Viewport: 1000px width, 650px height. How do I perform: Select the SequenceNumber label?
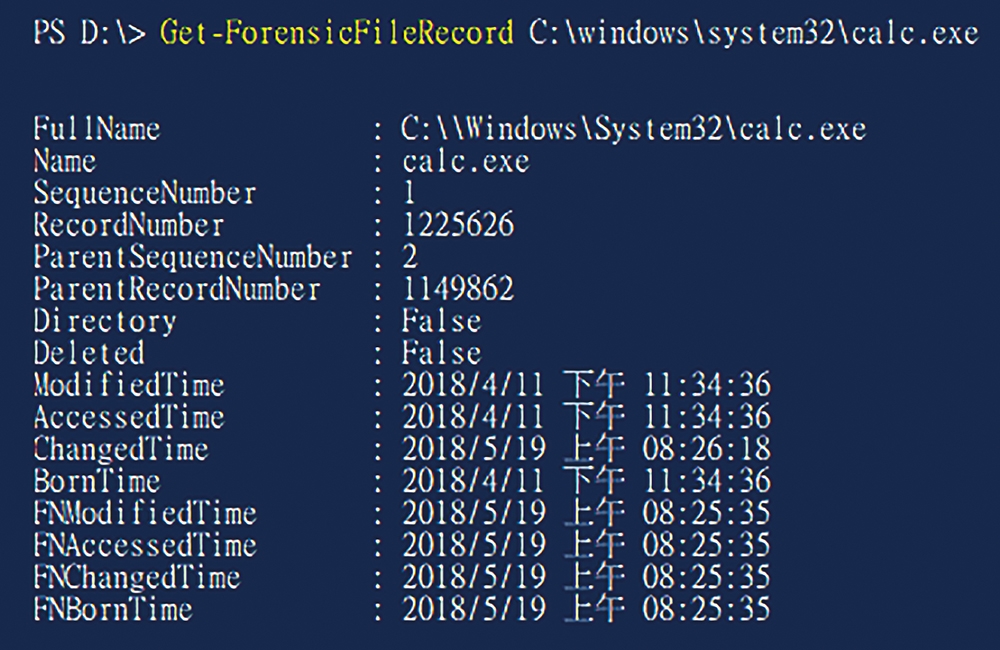coord(145,193)
